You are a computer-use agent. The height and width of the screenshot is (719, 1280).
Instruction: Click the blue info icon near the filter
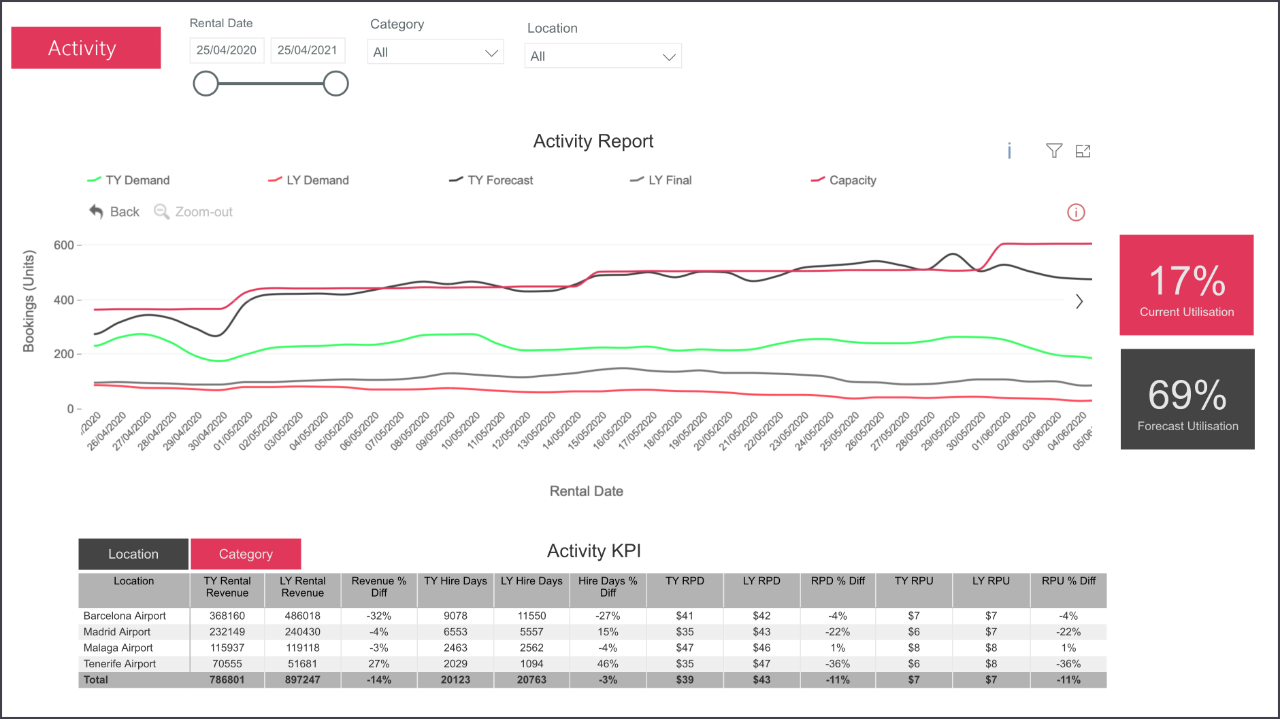click(x=1008, y=151)
